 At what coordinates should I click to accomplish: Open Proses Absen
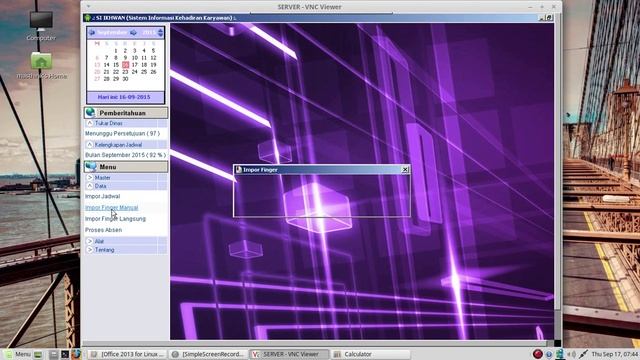[103, 230]
